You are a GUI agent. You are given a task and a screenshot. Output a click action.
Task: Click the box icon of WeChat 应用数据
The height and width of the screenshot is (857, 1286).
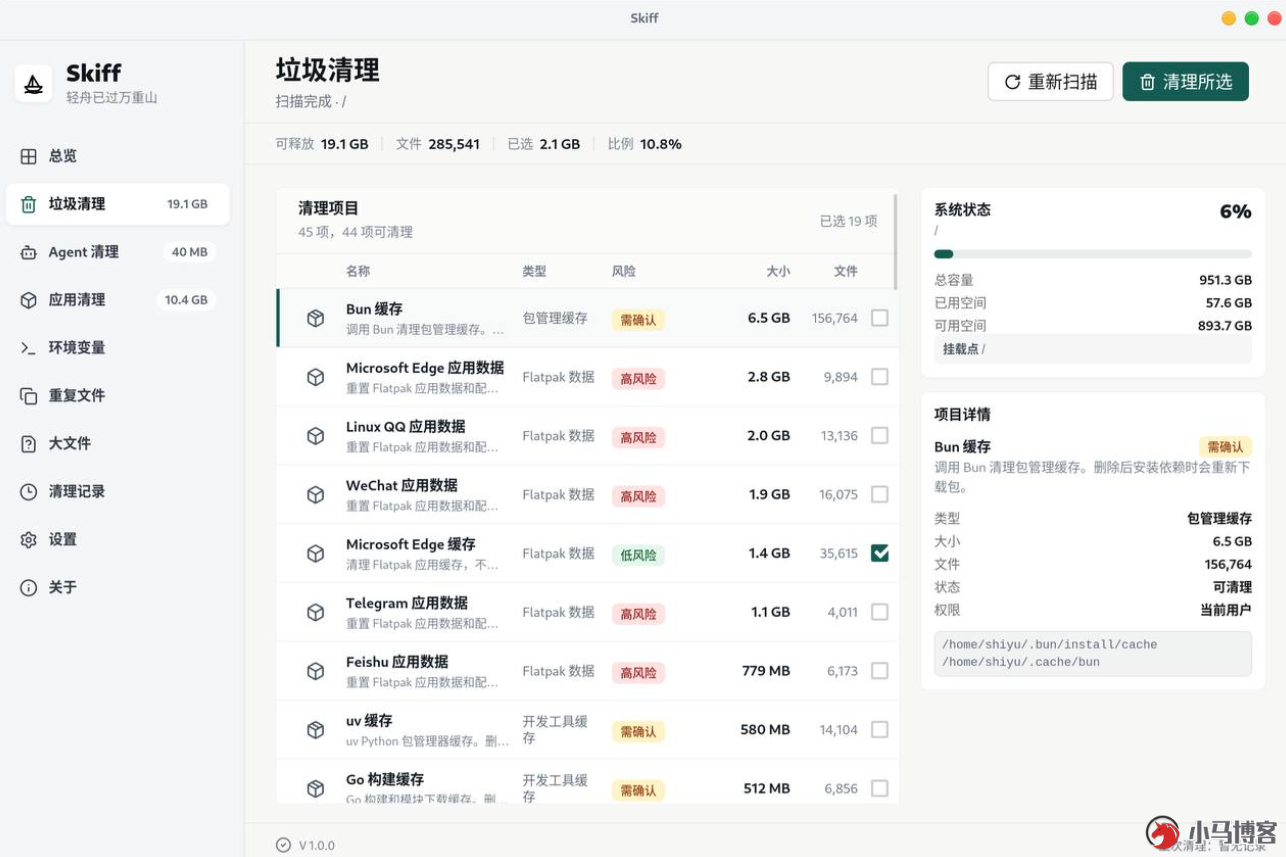[315, 495]
